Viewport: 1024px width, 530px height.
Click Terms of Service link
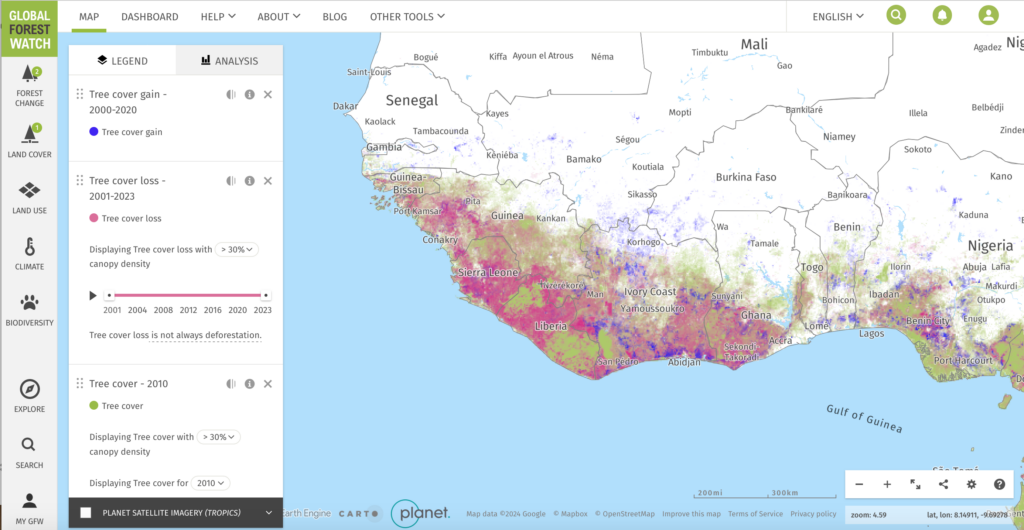tap(755, 514)
